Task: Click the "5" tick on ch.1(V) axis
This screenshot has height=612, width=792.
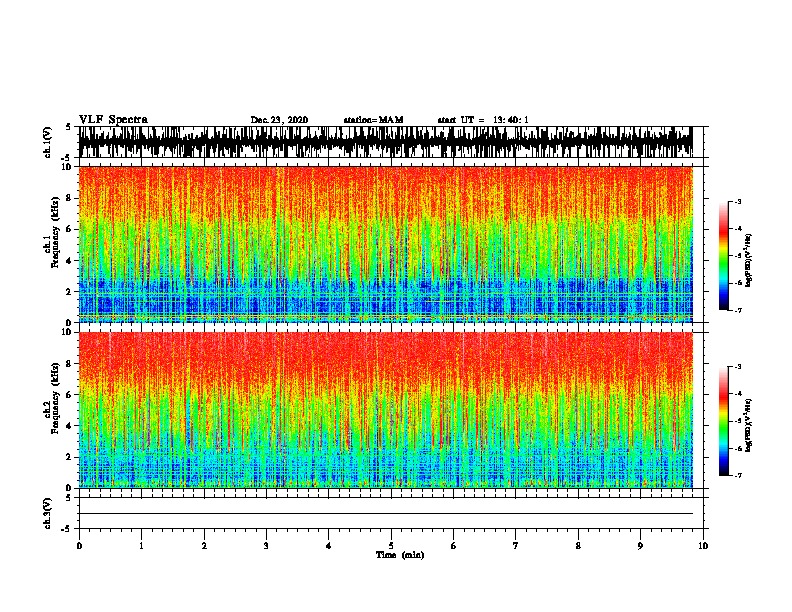Action: (69, 127)
